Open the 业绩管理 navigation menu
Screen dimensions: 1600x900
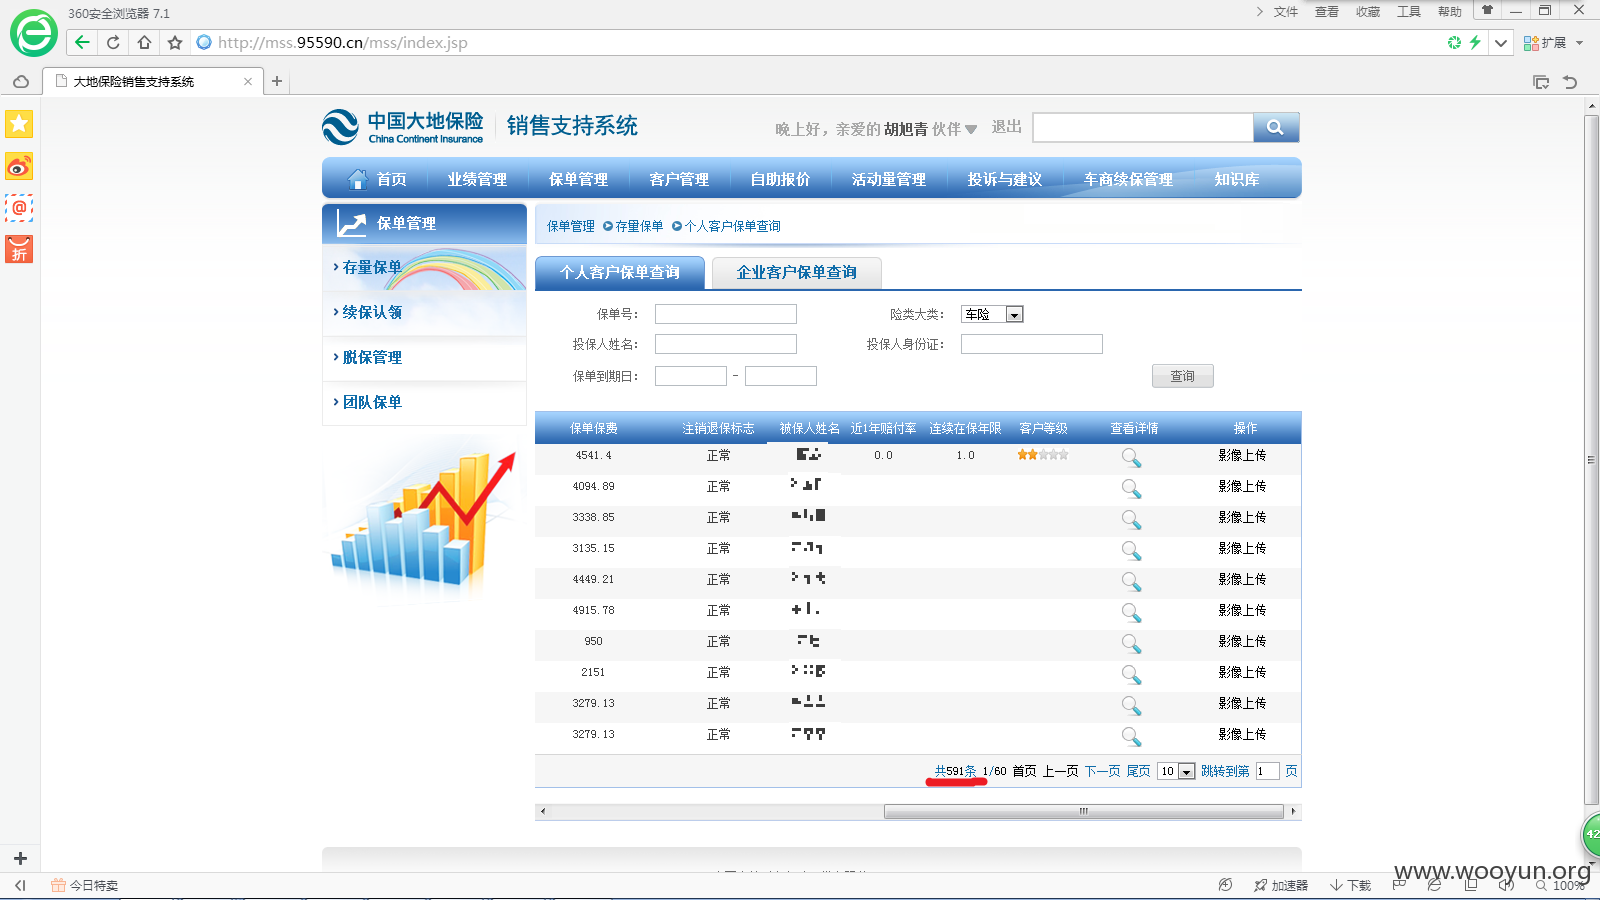click(x=477, y=179)
